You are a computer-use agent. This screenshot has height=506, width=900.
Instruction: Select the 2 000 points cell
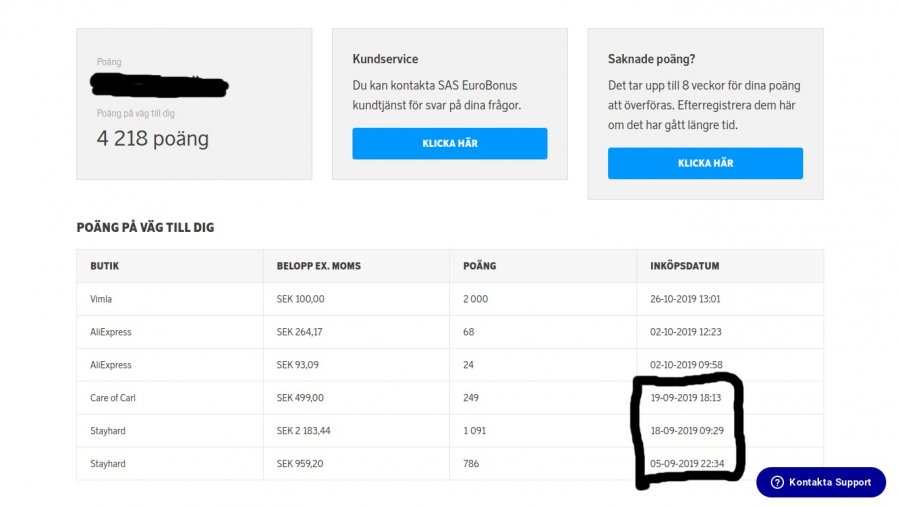point(475,299)
